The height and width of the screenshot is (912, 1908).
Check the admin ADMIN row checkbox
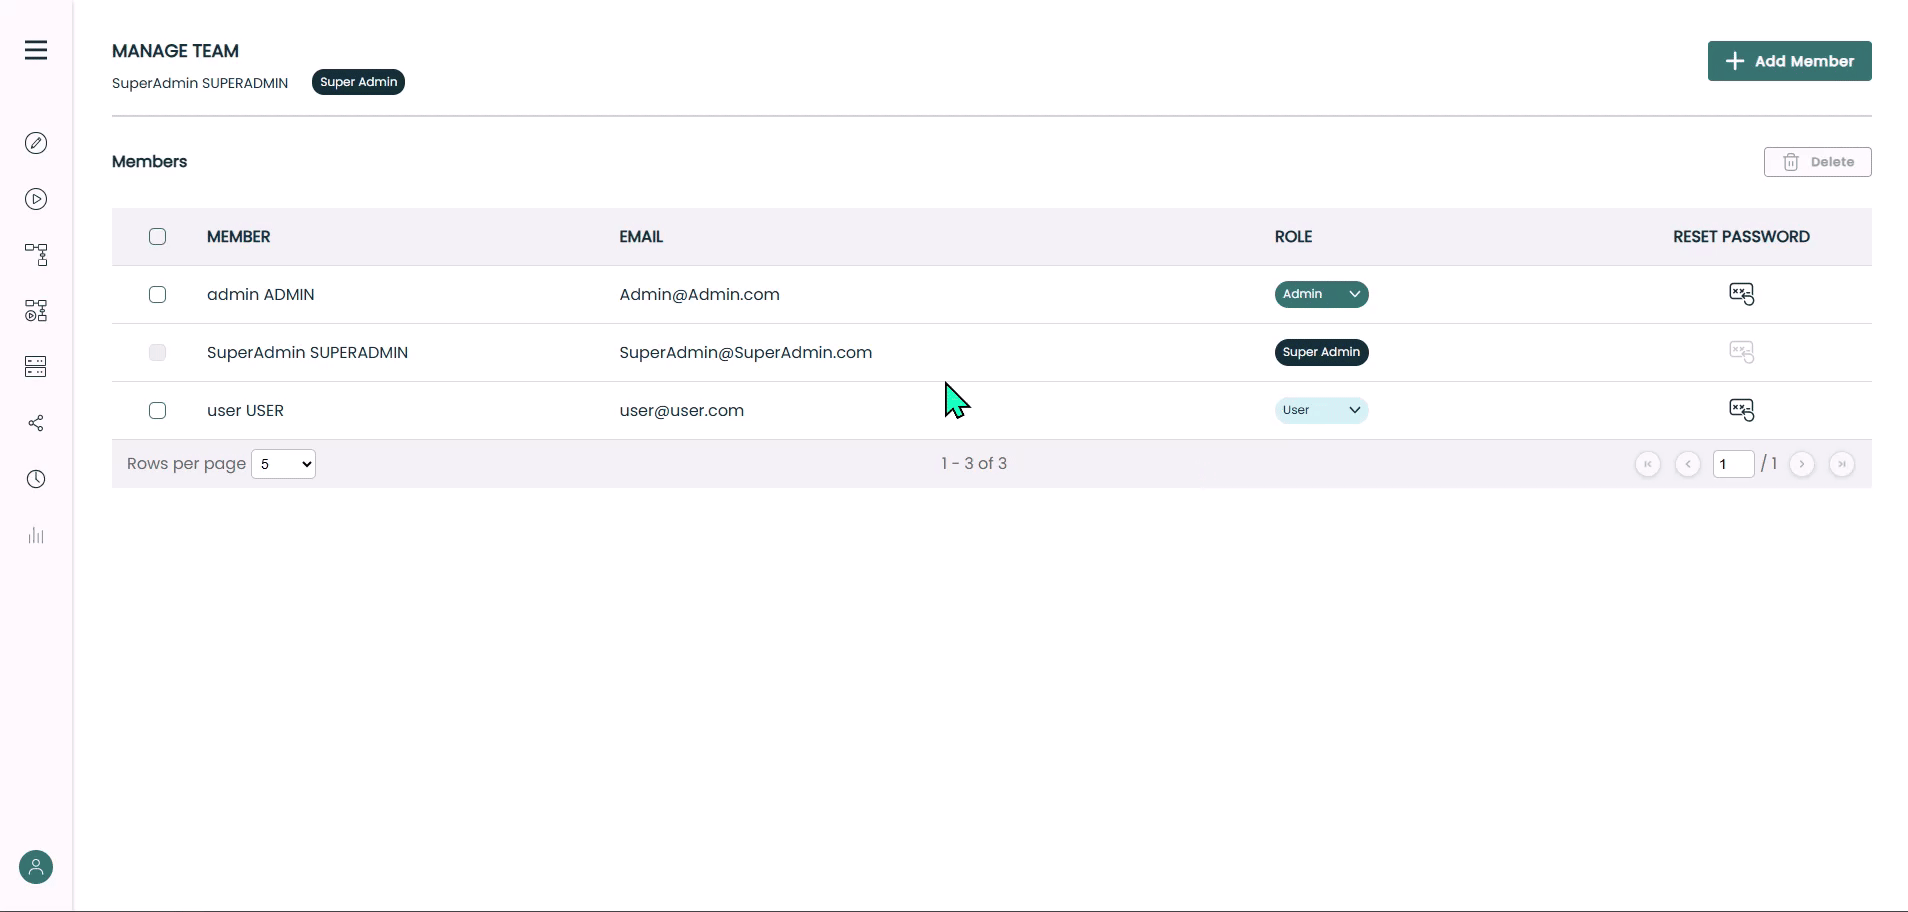[157, 295]
